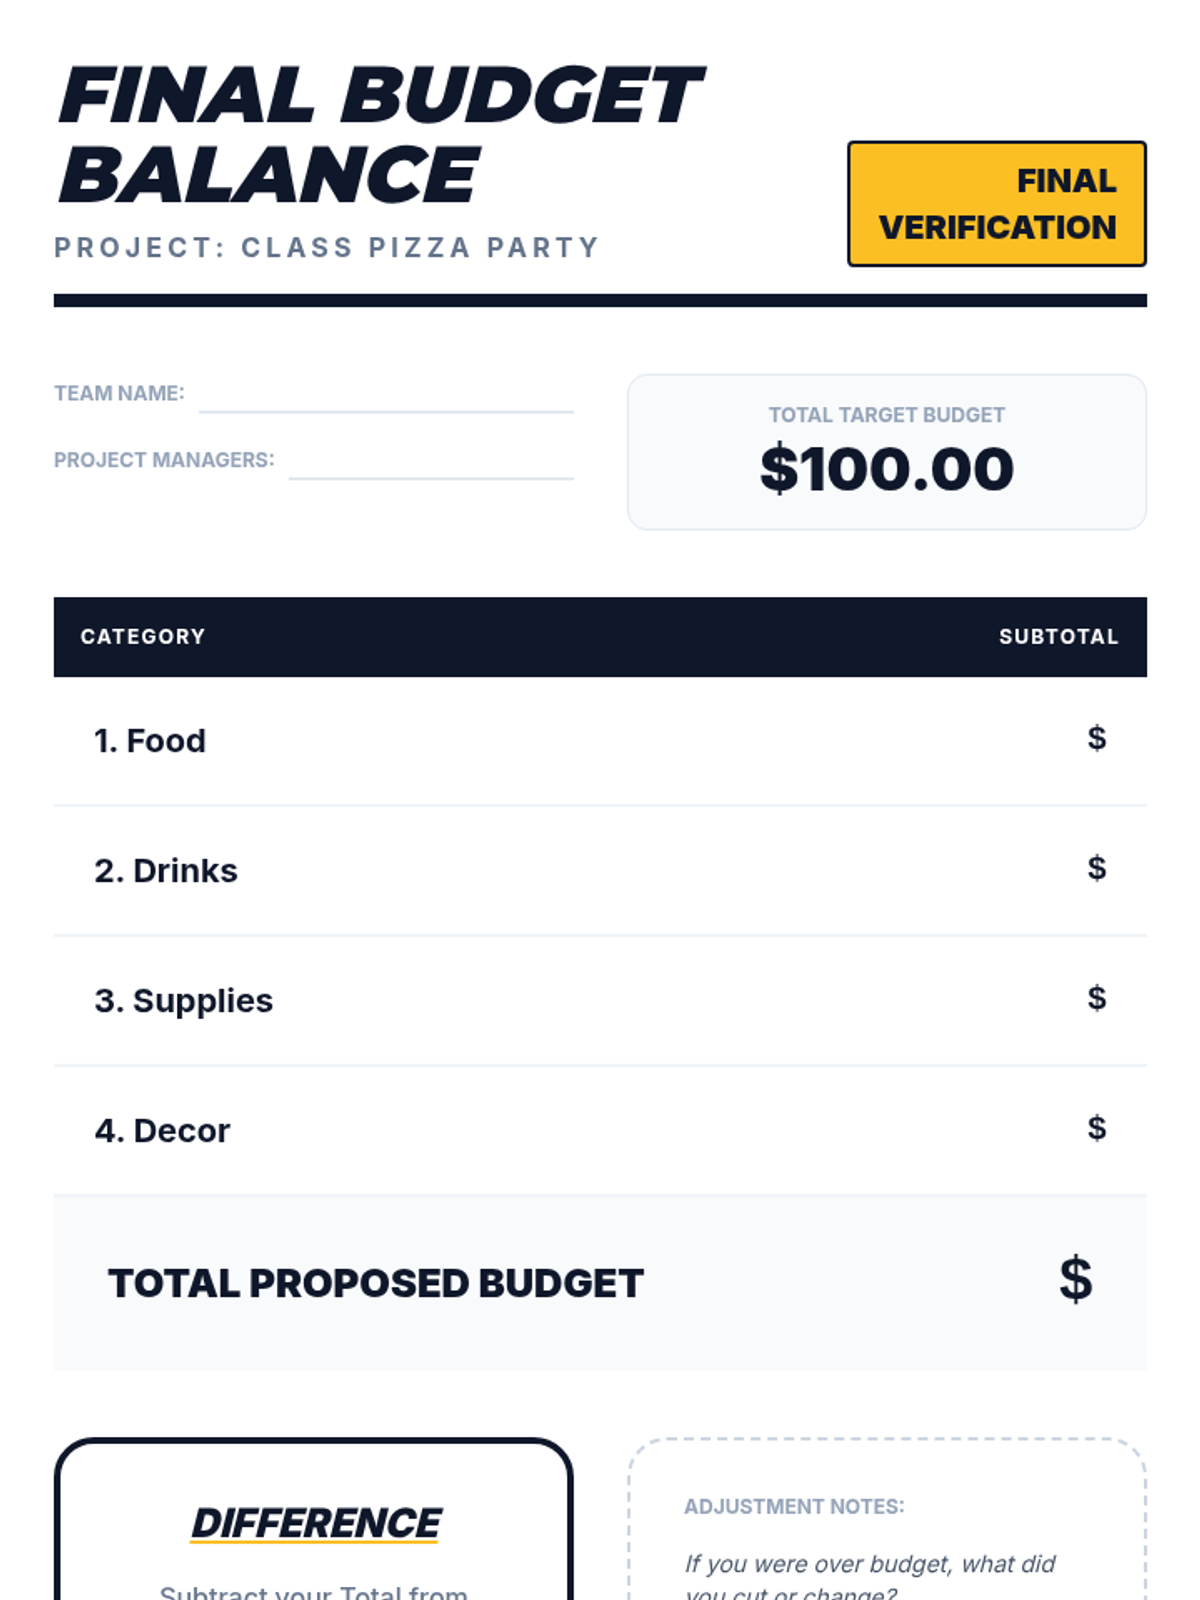Image resolution: width=1200 pixels, height=1600 pixels.
Task: Click the $100.00 total target budget amount
Action: point(886,469)
